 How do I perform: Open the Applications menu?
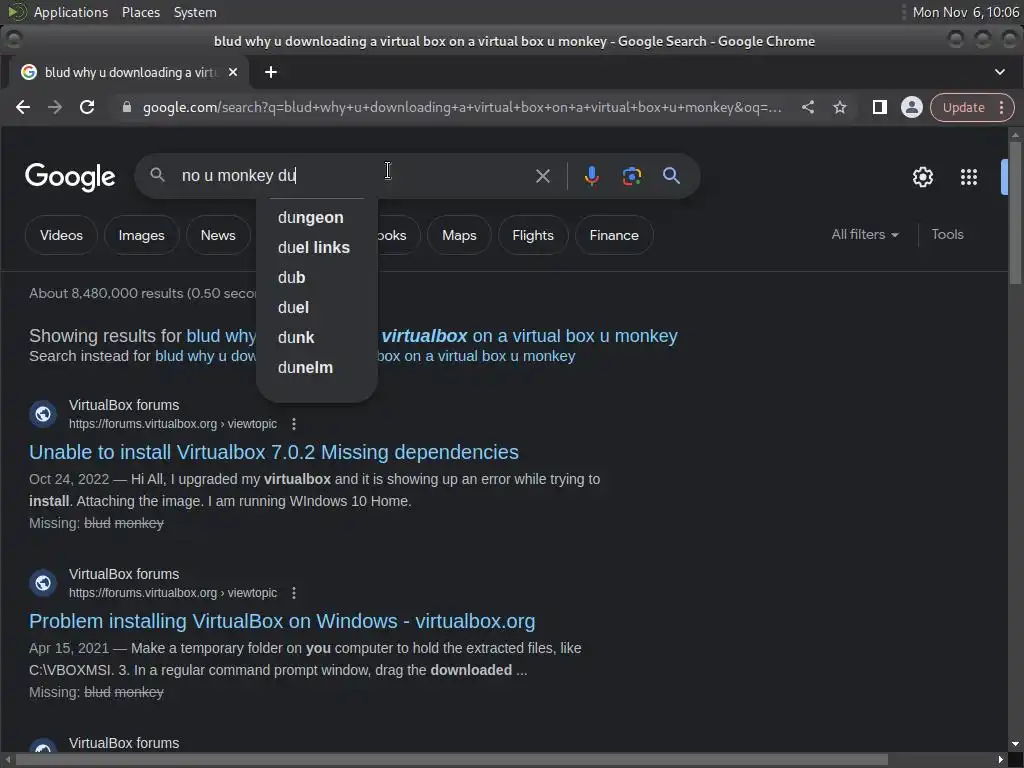71,12
